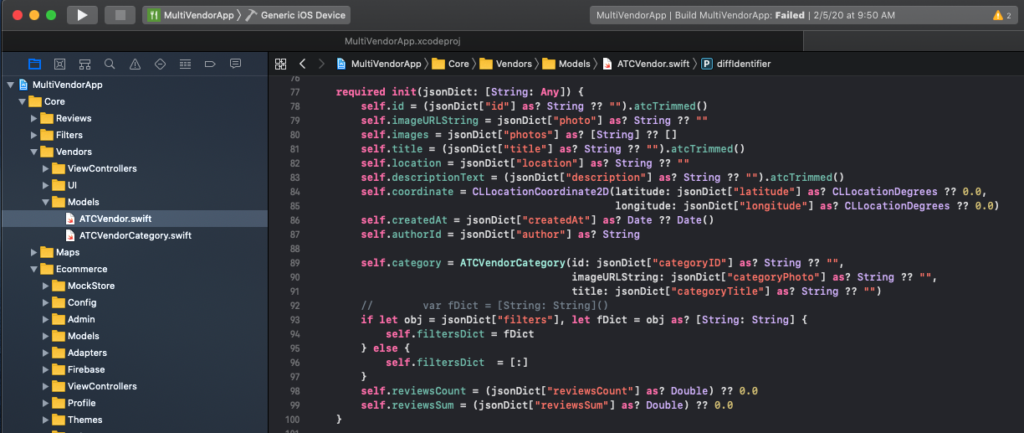Screen dimensions: 1024x433
Task: Click the related items grid icon
Action: tap(280, 64)
